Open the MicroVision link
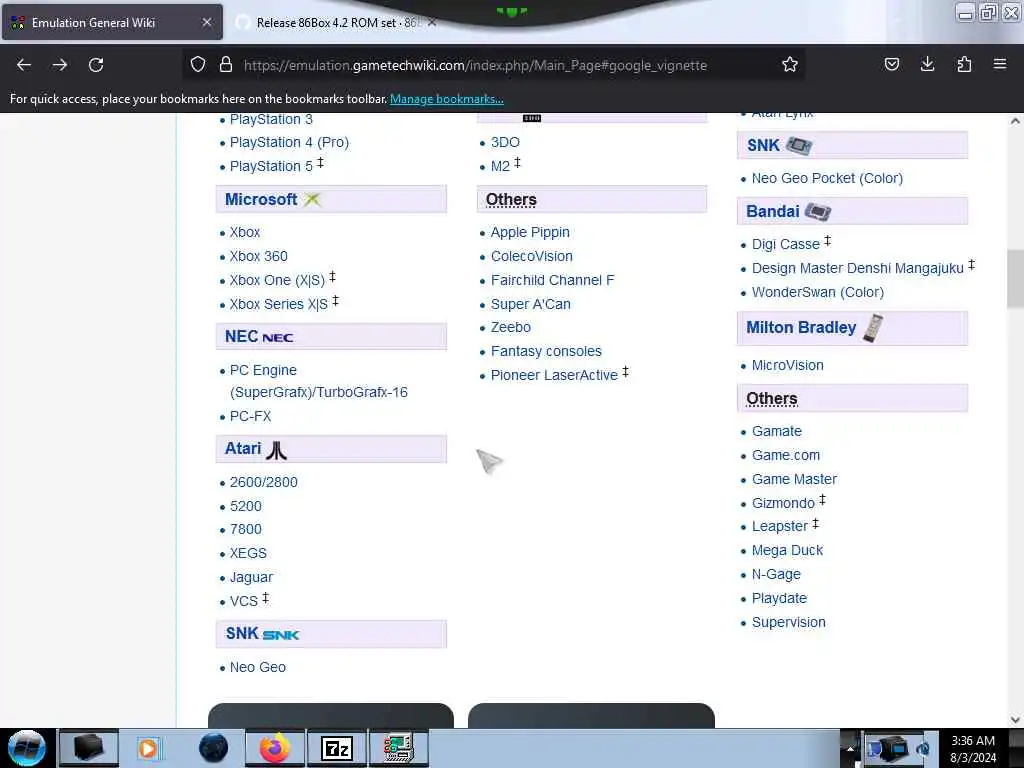 [787, 365]
